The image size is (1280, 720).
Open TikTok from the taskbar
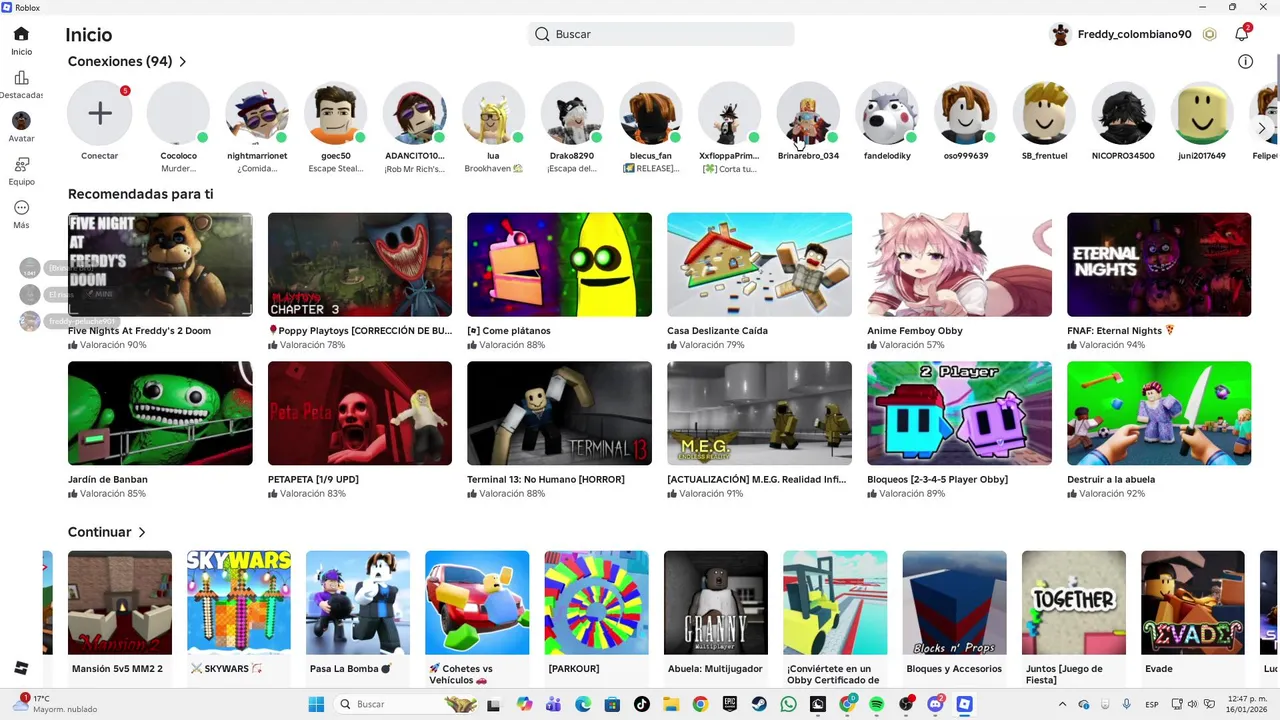[642, 704]
